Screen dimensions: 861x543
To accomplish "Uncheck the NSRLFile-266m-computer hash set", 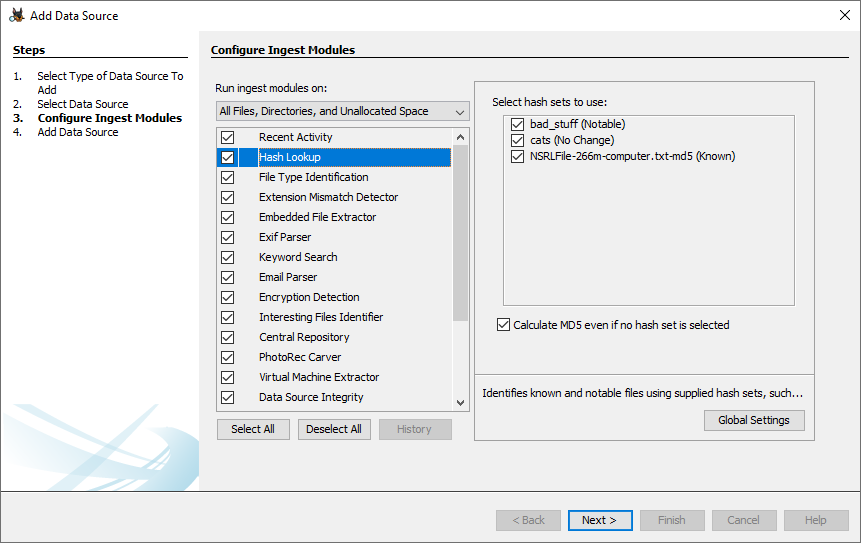I will 517,156.
